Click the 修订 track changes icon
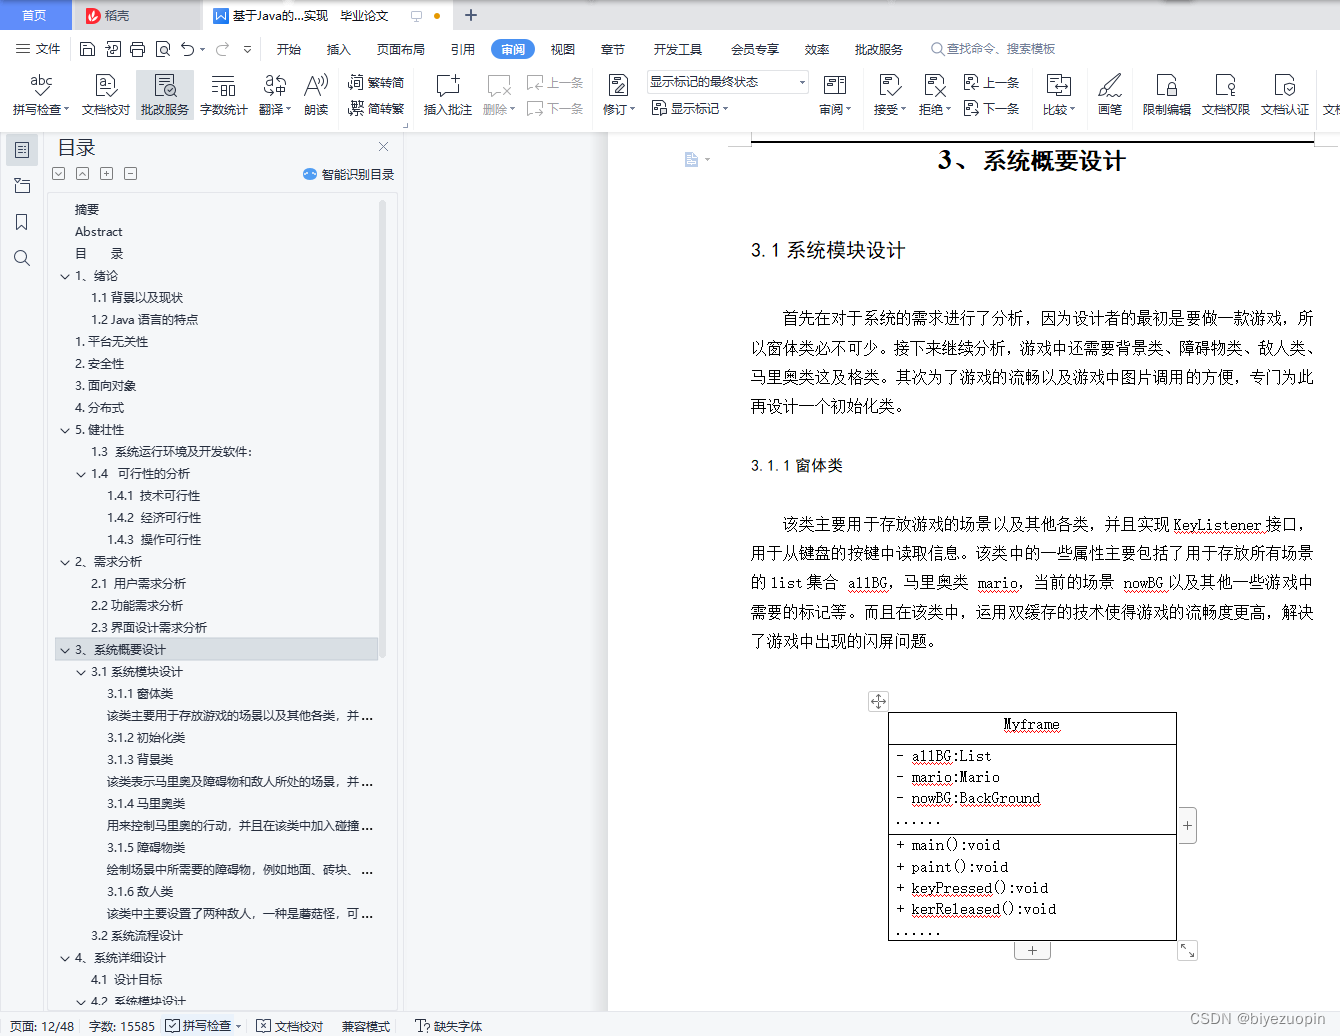Viewport: 1340px width, 1036px height. (618, 94)
